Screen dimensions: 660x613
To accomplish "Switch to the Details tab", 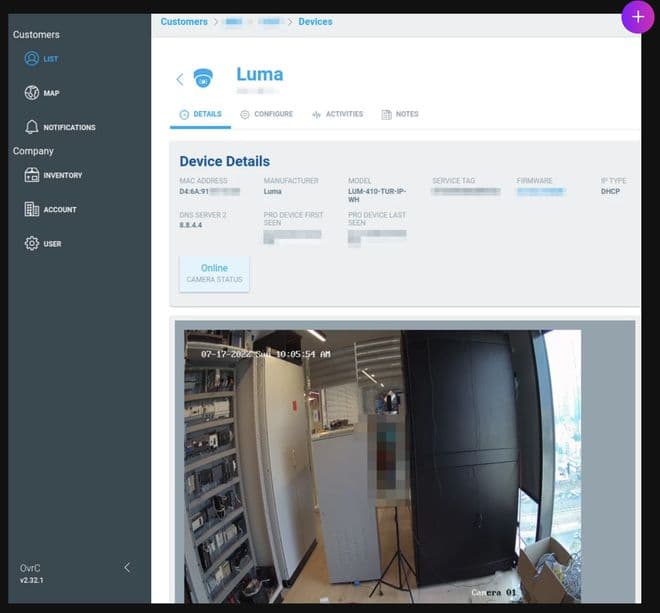I will [200, 115].
